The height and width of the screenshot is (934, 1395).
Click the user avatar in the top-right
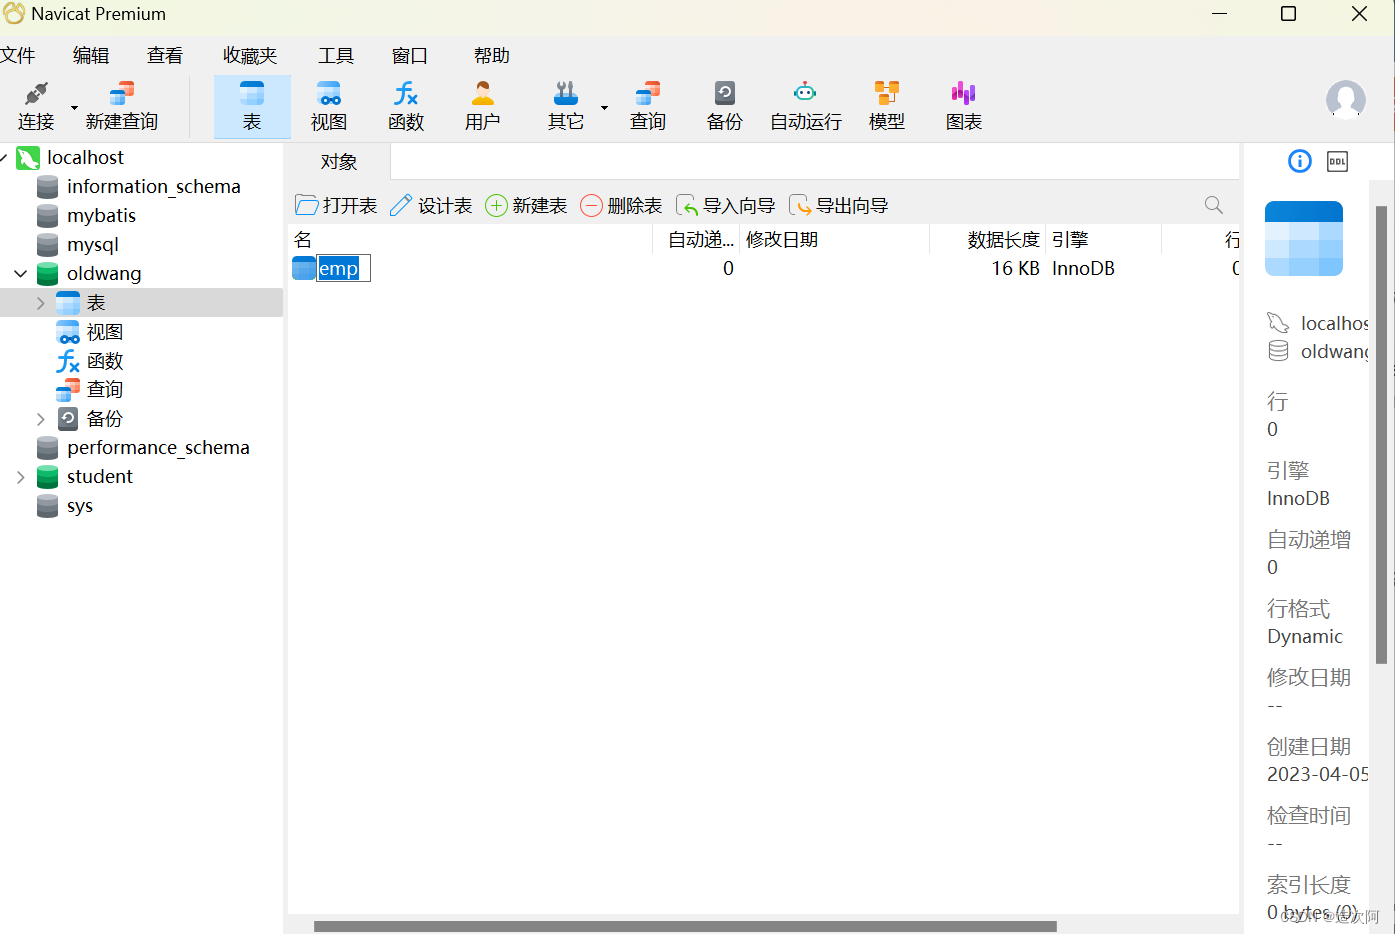[1345, 100]
